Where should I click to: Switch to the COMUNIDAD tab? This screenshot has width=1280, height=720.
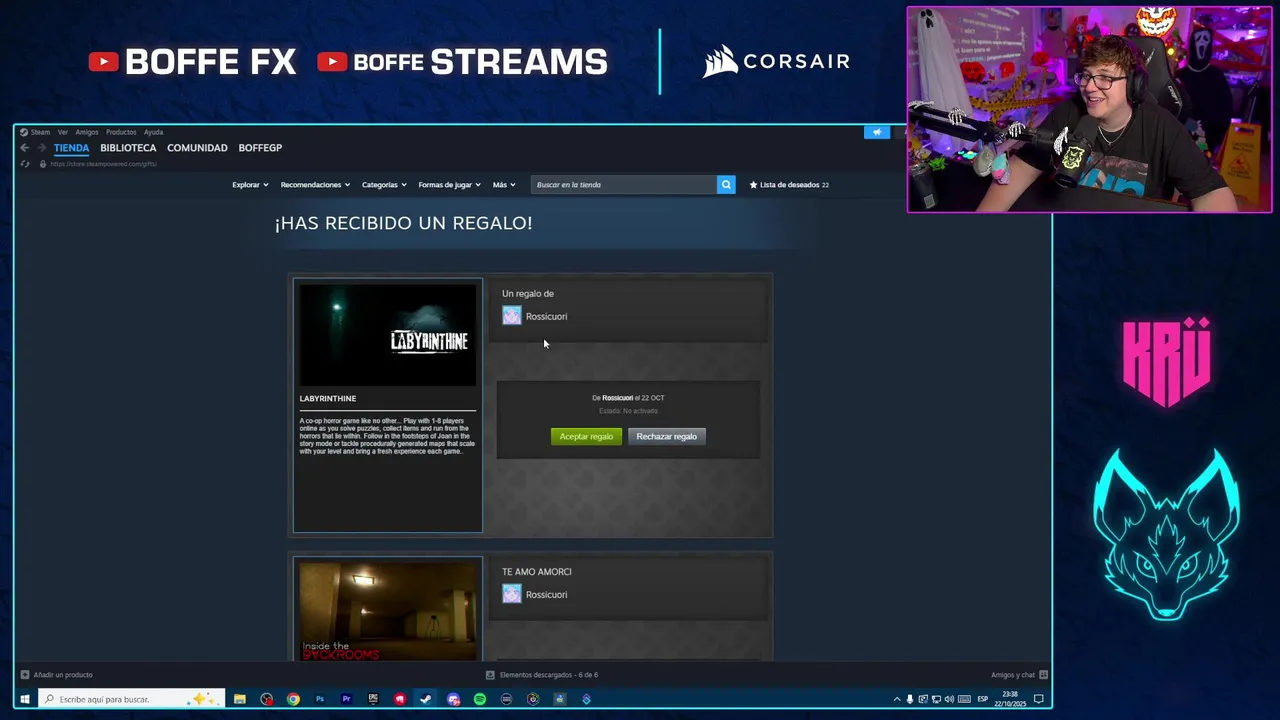pos(197,148)
